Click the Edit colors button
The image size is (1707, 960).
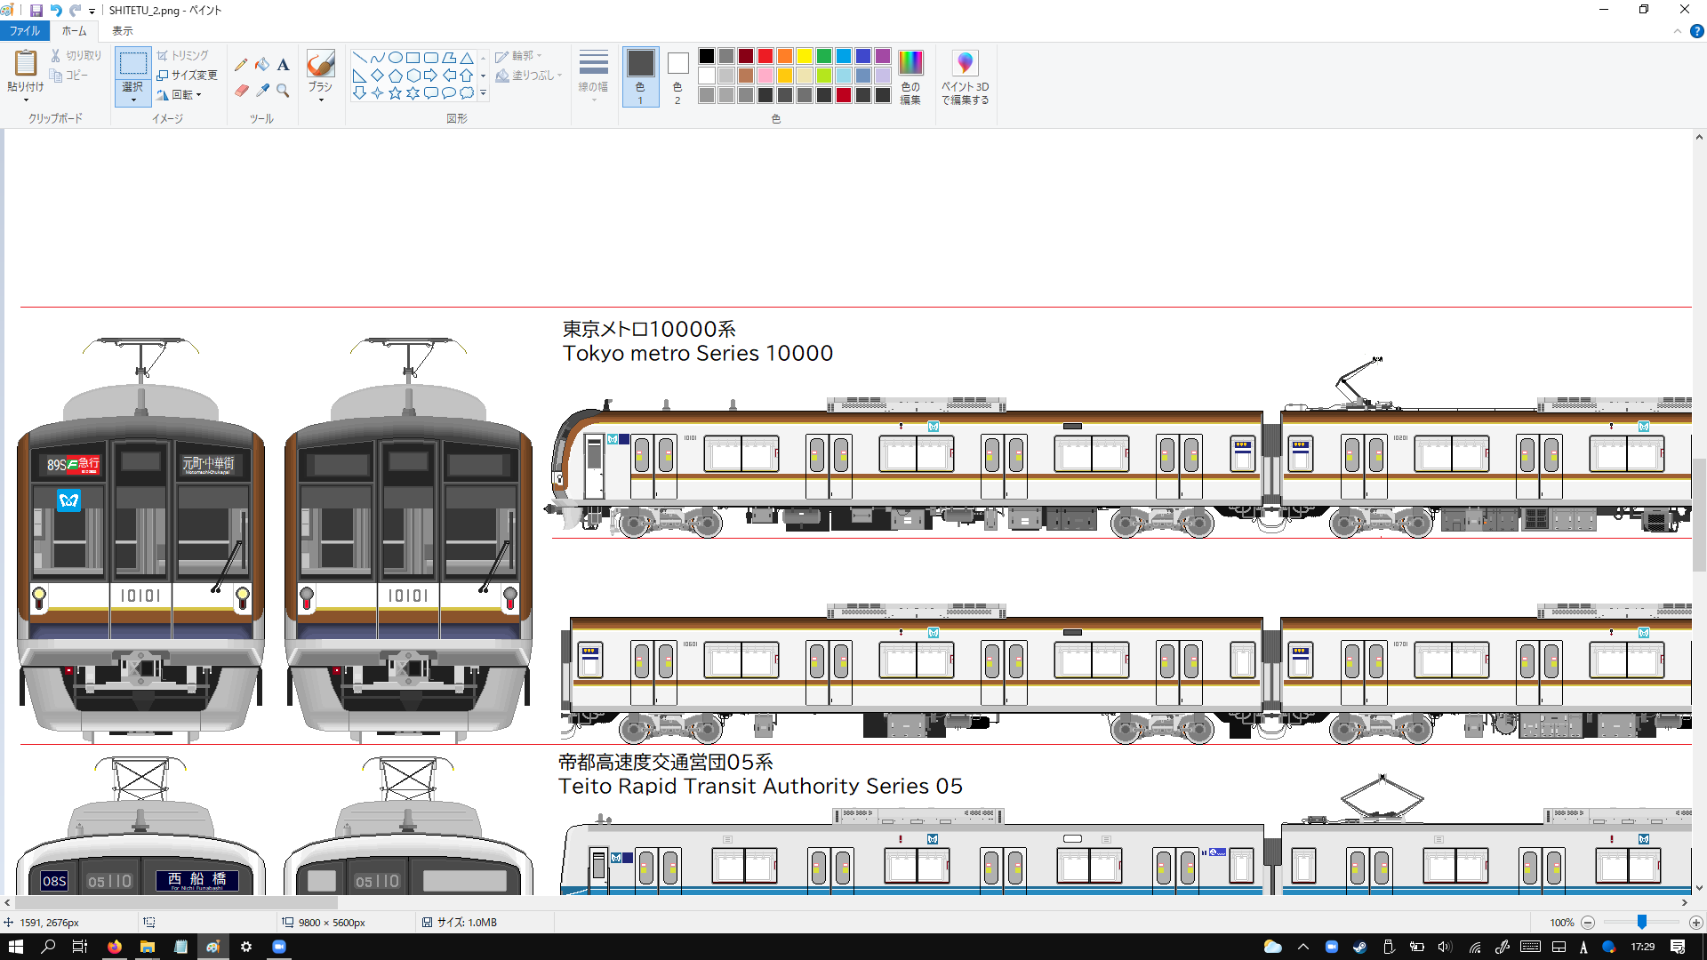(910, 78)
